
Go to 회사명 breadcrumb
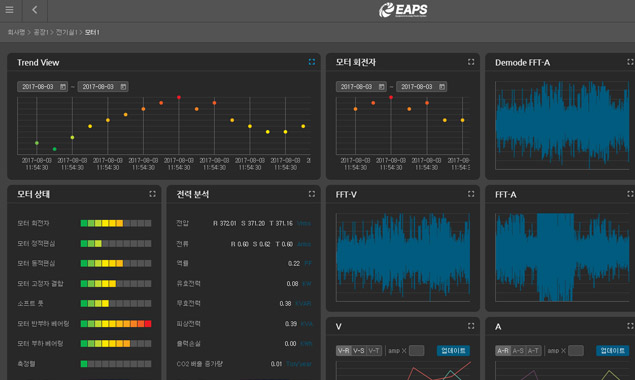[x=16, y=32]
